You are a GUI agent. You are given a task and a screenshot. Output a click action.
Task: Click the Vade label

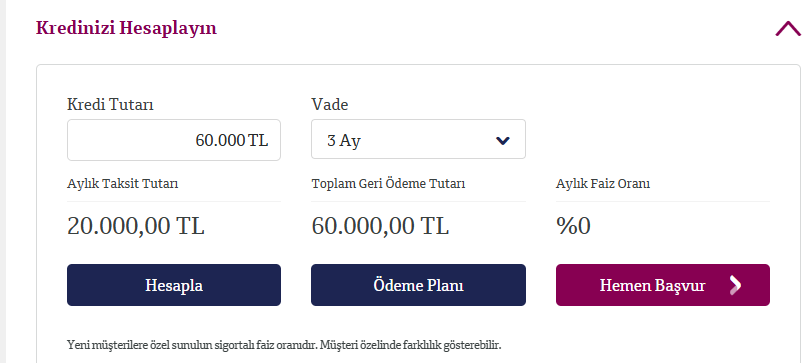point(329,104)
